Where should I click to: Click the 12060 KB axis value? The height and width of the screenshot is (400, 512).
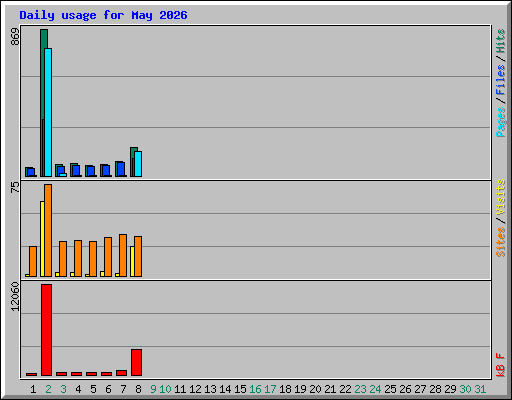(x=15, y=297)
